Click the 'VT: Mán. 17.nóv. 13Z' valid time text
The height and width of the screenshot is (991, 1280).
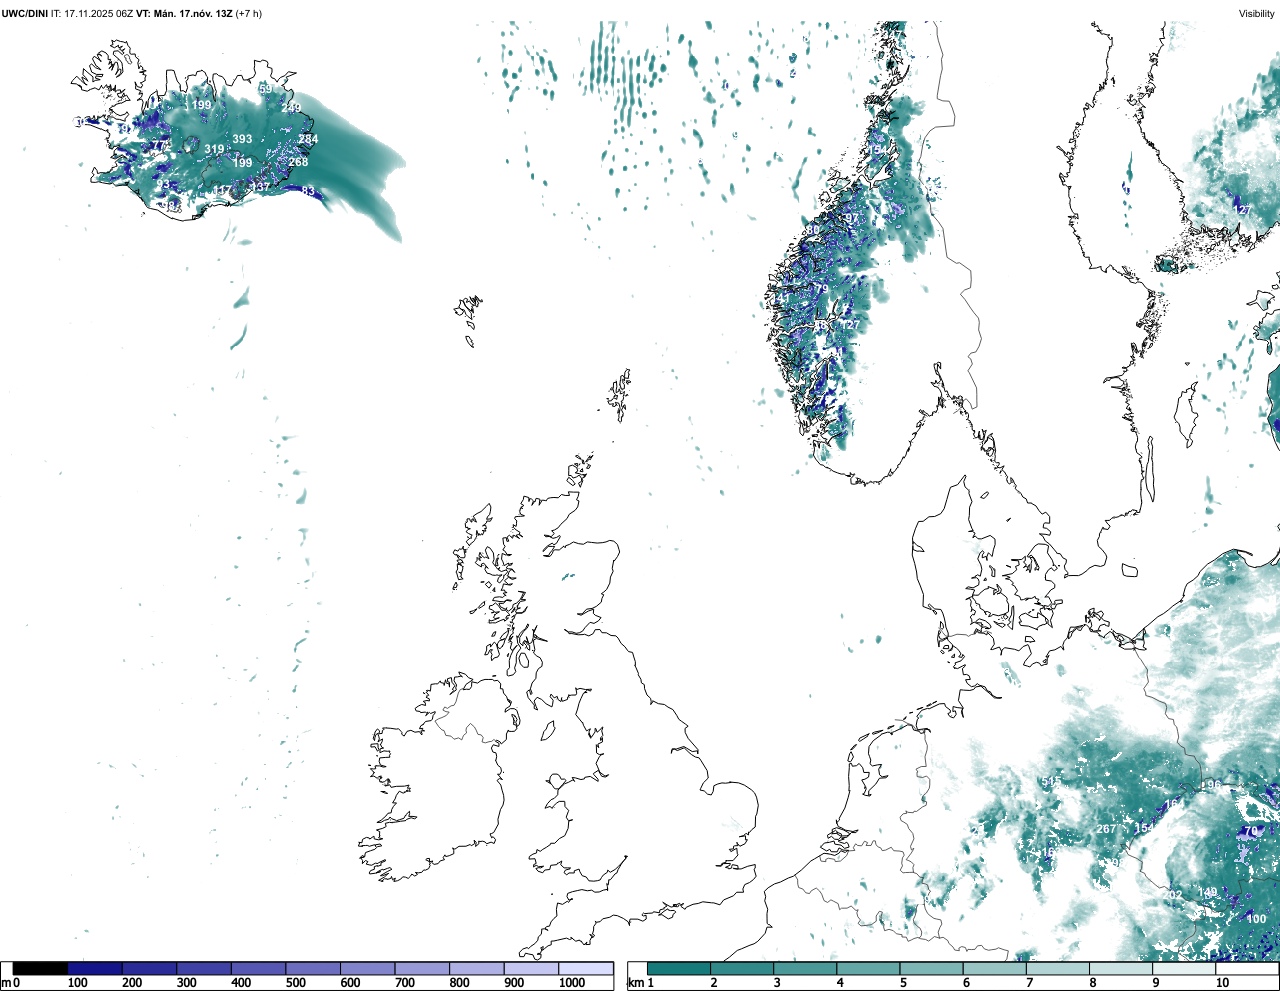(x=185, y=14)
